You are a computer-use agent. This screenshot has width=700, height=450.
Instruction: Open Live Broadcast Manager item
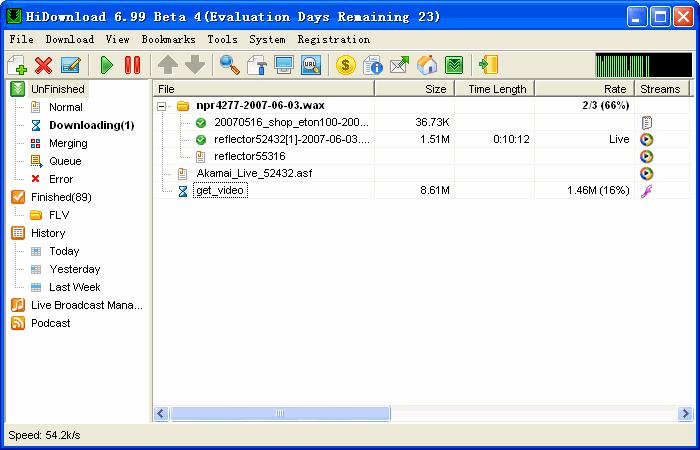pyautogui.click(x=87, y=305)
